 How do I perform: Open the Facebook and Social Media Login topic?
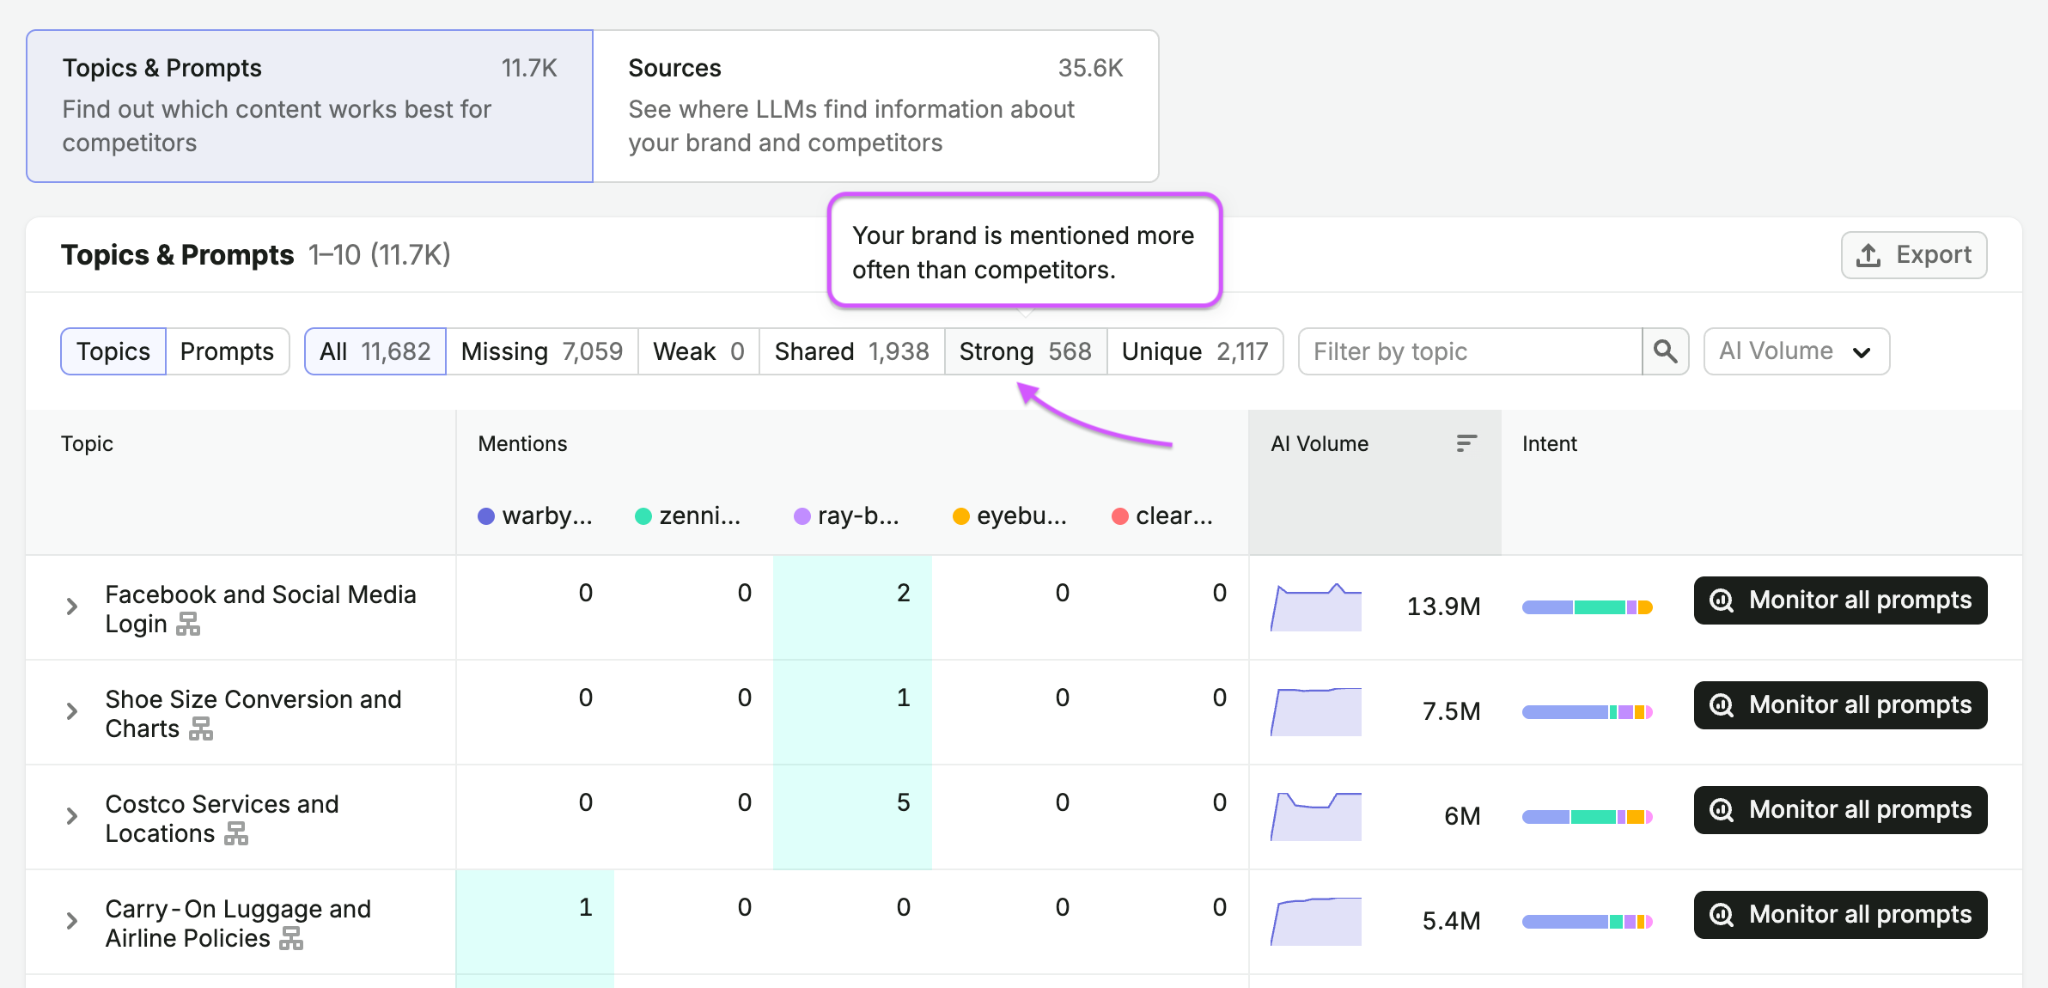click(260, 609)
